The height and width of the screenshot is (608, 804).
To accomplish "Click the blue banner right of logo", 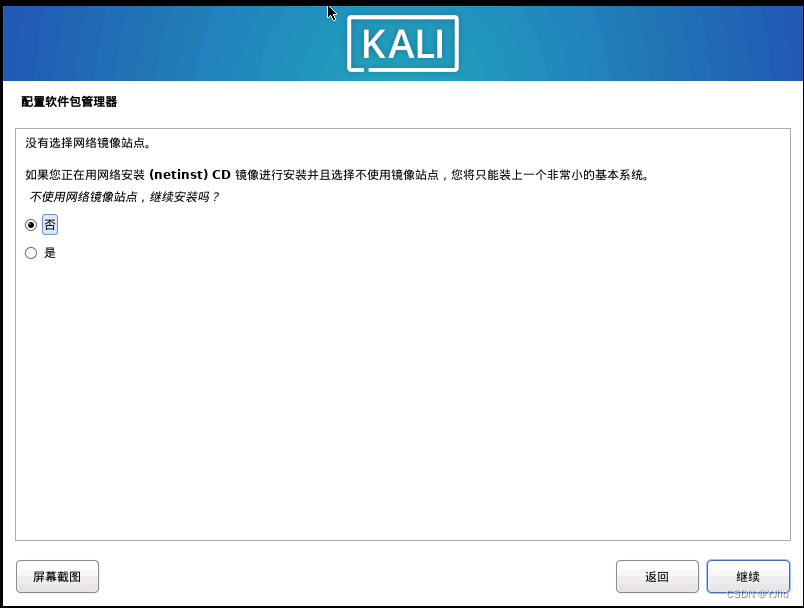I will click(x=631, y=44).
